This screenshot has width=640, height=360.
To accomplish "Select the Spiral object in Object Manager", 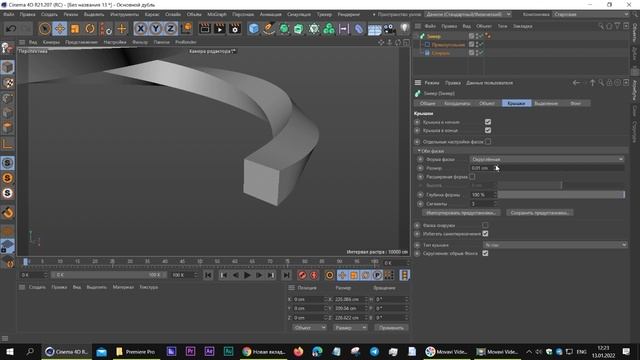I will [440, 53].
